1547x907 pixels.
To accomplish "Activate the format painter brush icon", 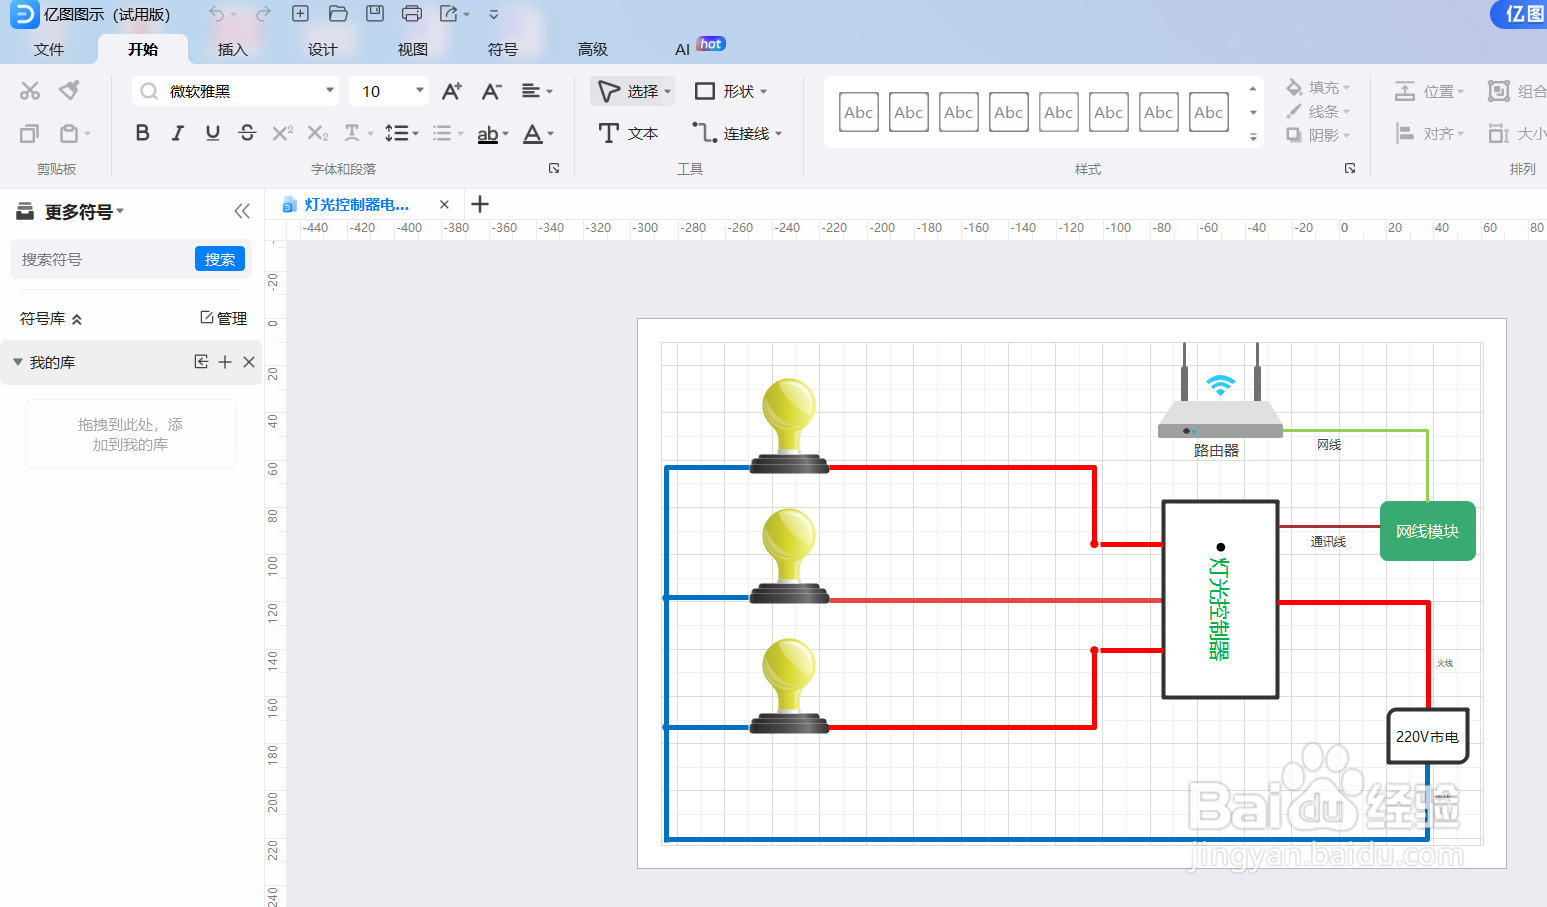I will [69, 91].
